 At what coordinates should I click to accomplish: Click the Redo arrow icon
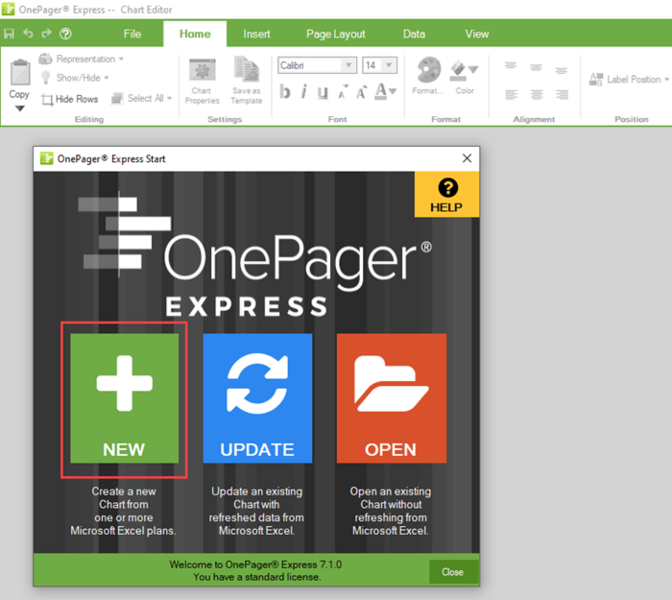pos(46,33)
